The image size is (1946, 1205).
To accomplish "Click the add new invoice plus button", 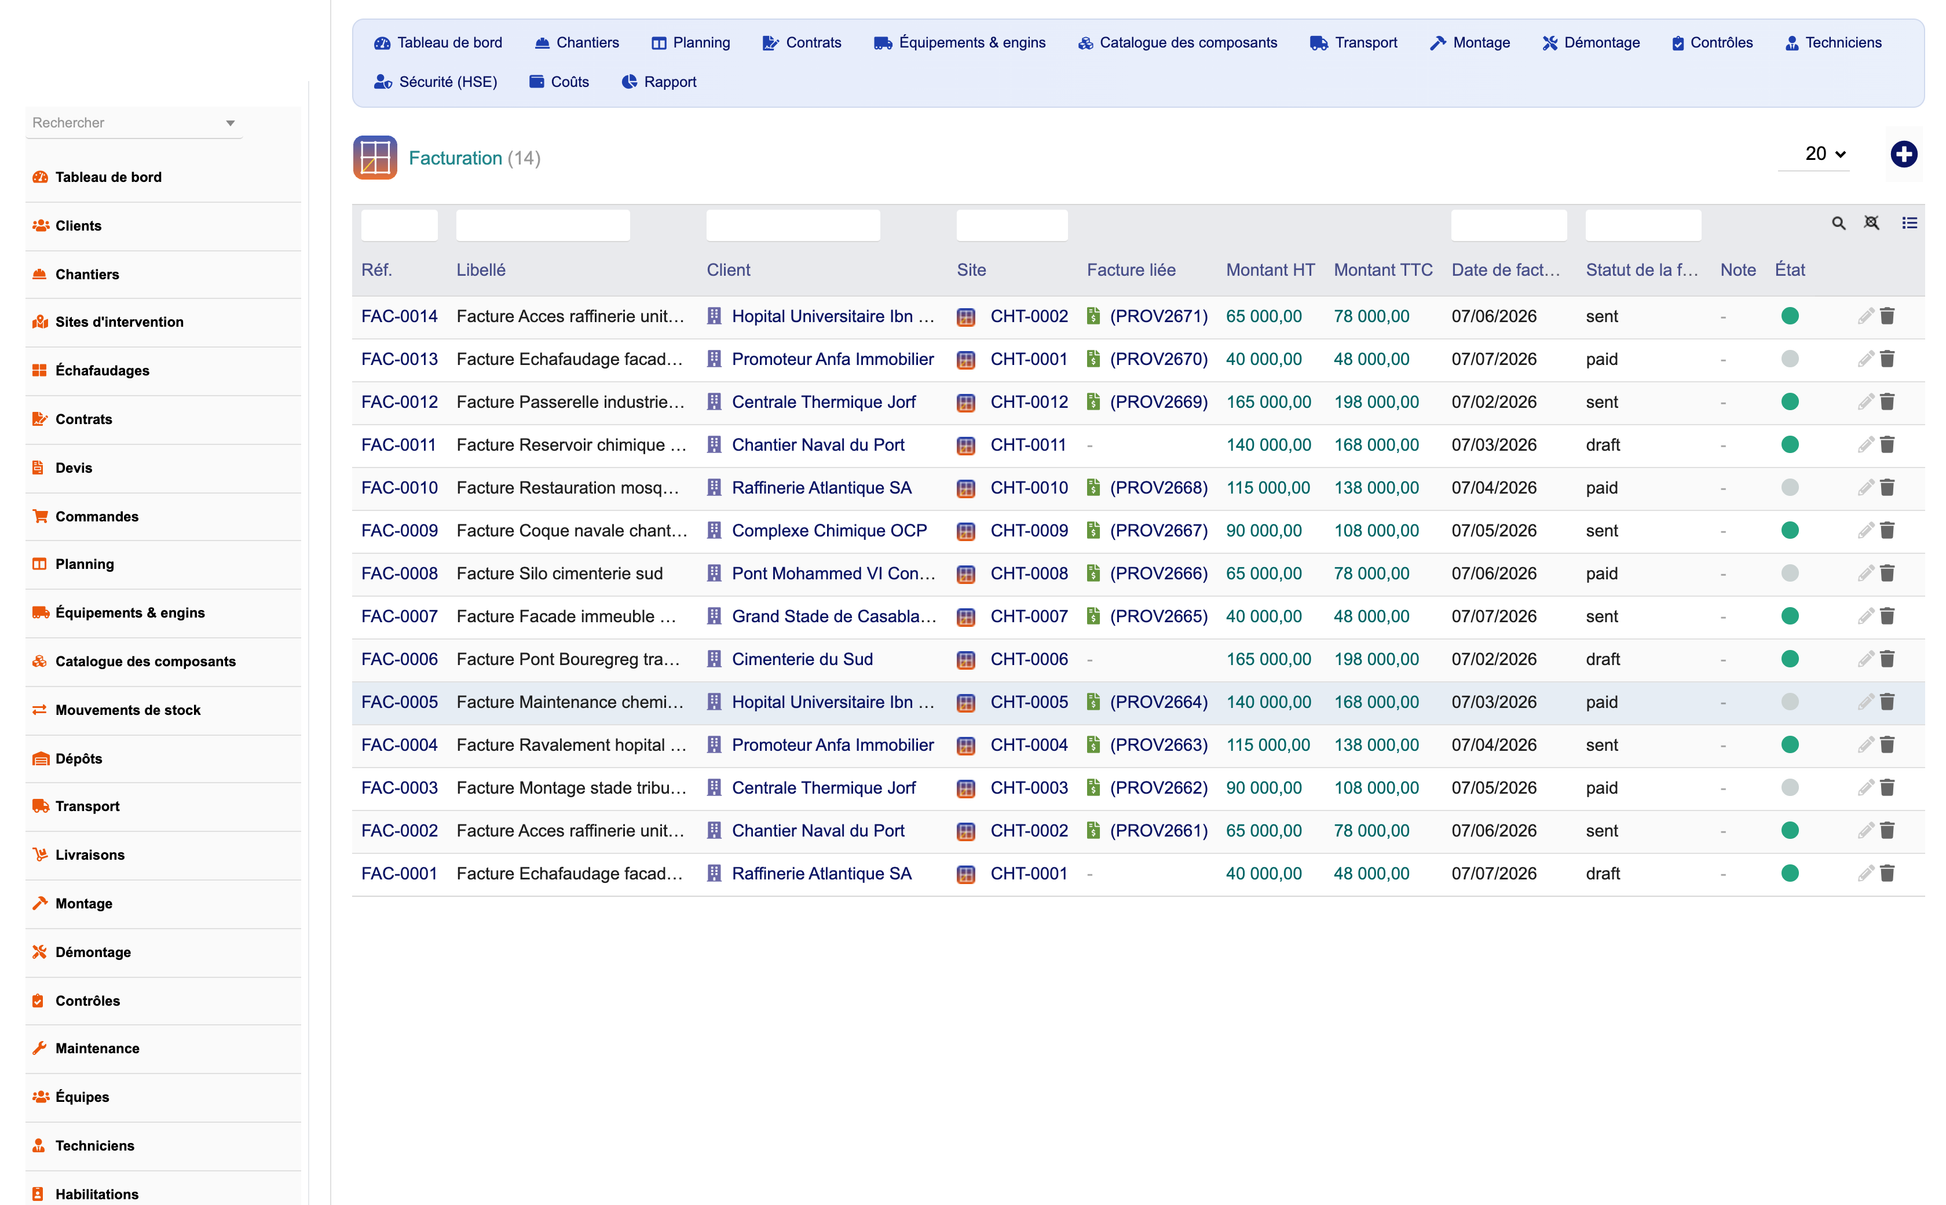I will [x=1903, y=154].
